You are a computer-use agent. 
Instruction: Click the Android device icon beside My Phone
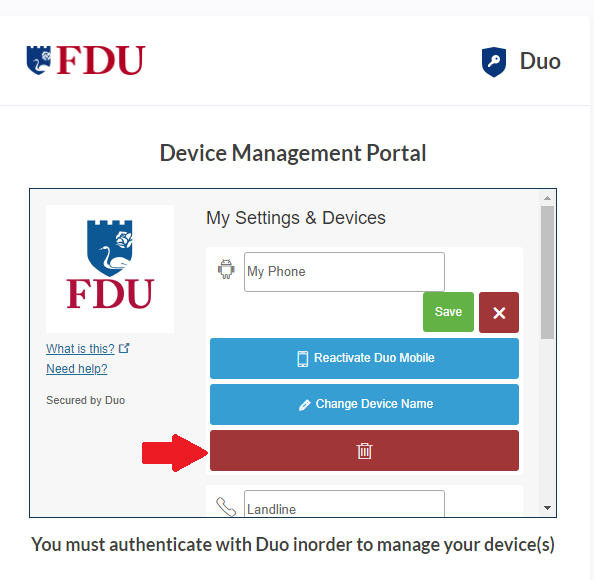point(226,269)
